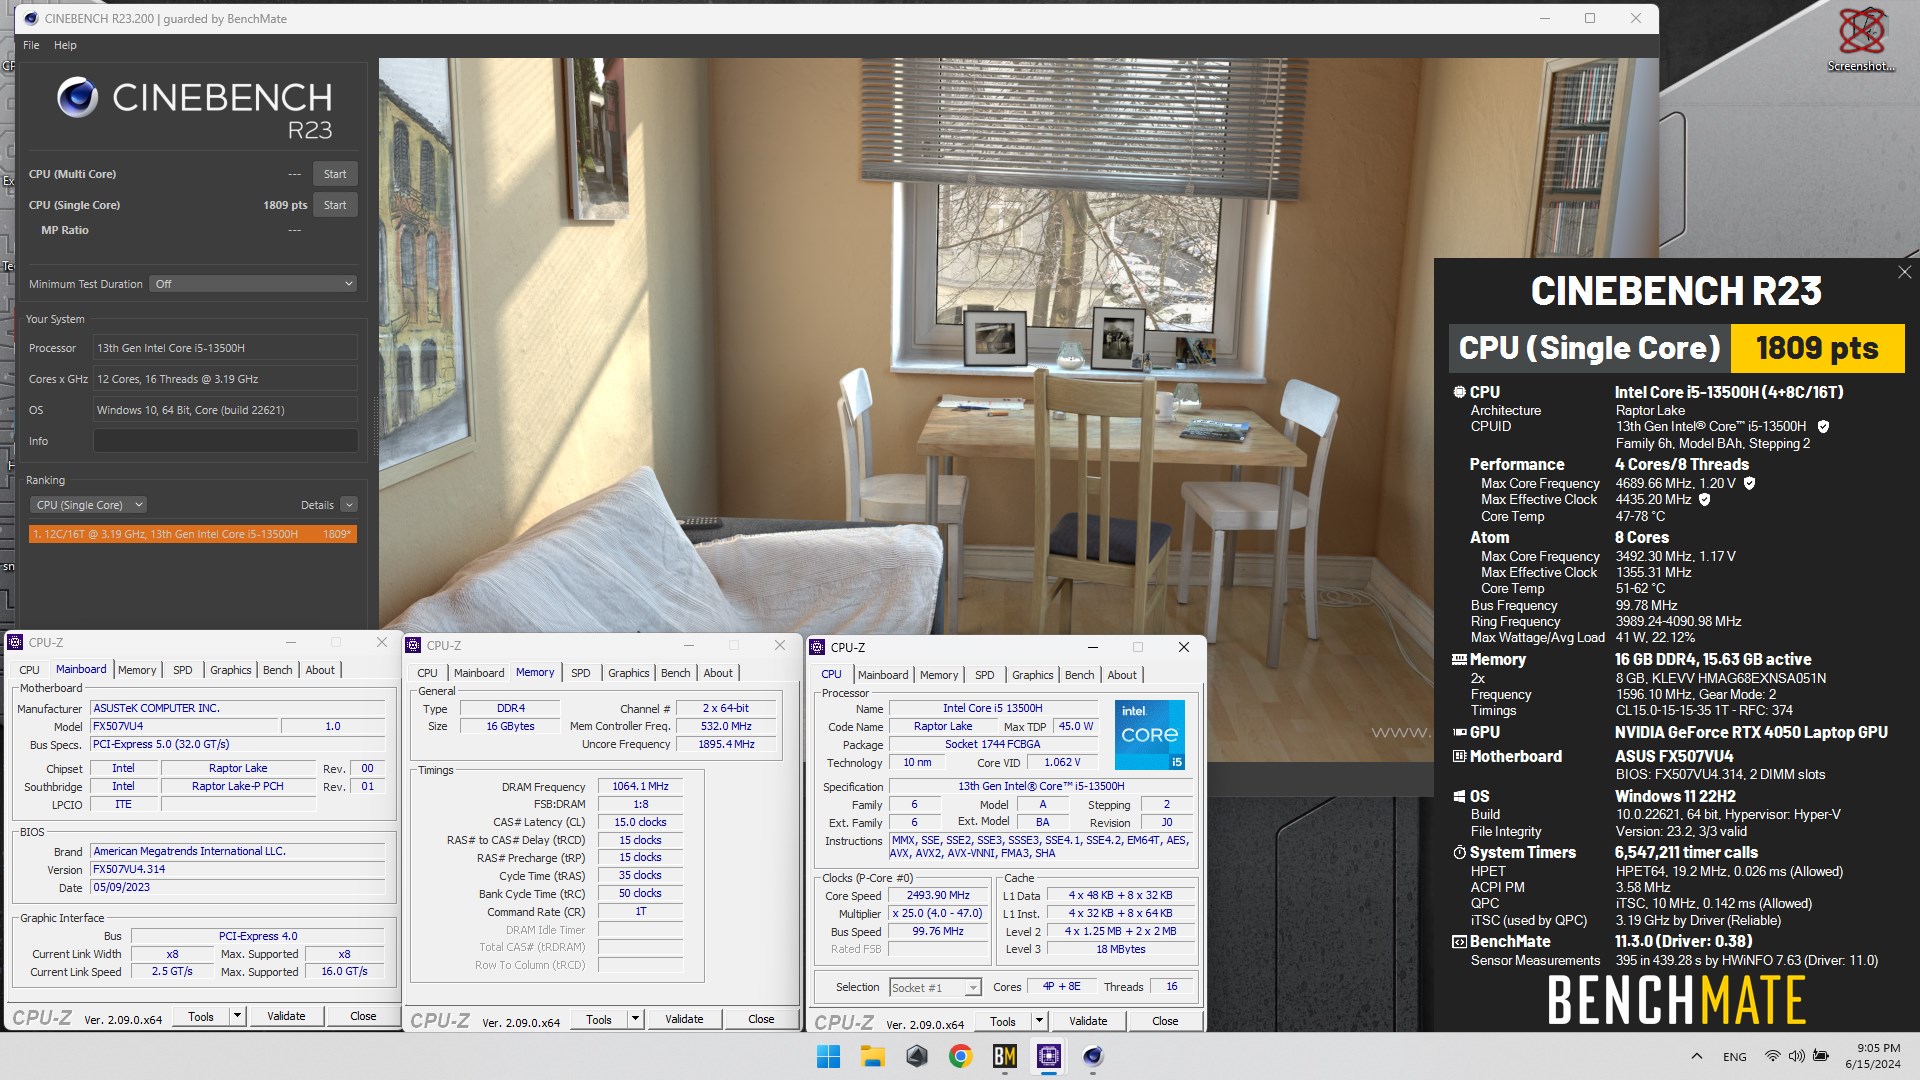Click CPUID verified shield icon in BenchMate
The width and height of the screenshot is (1920, 1080).
pos(1823,427)
